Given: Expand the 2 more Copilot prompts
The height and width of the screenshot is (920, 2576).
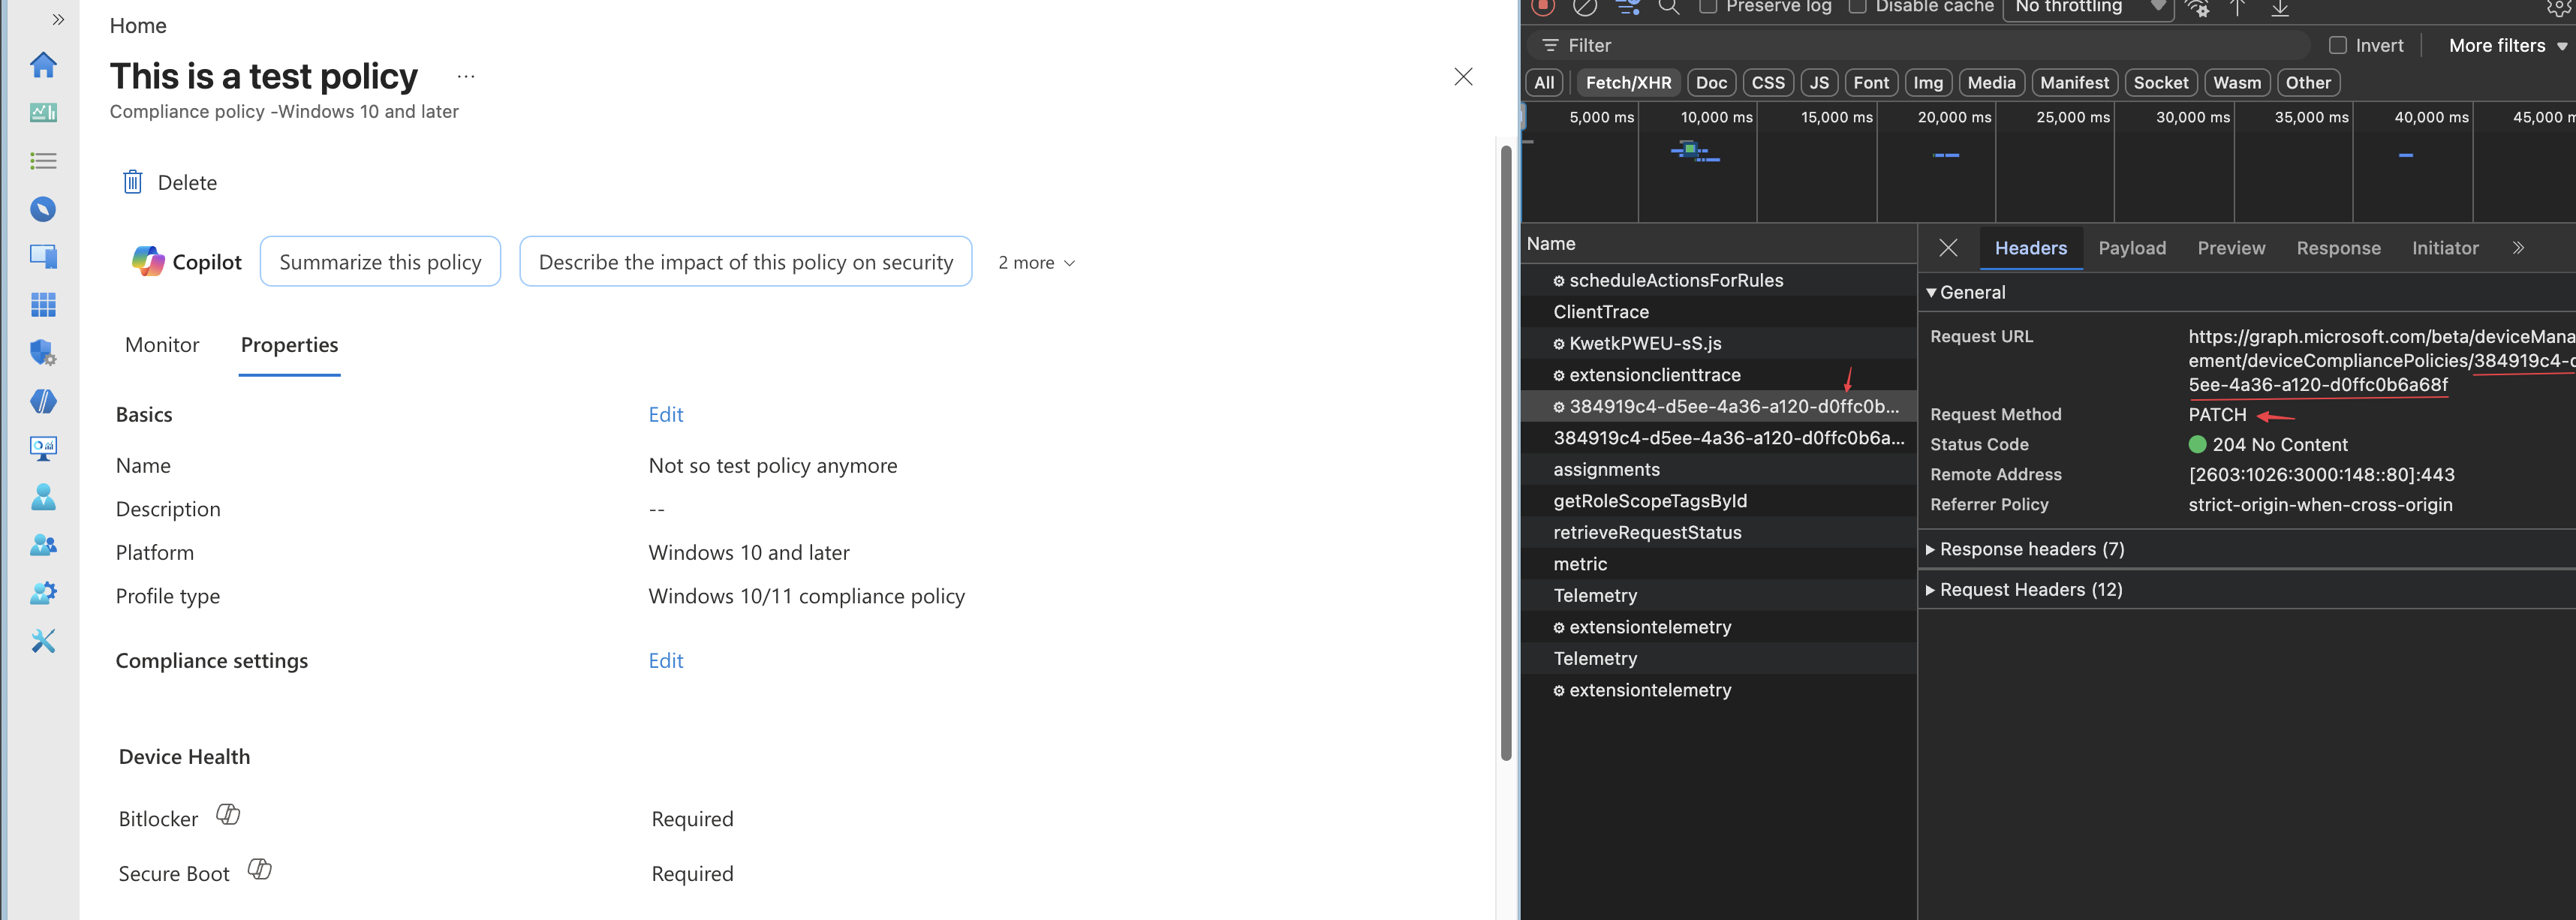Looking at the screenshot, I should [1036, 262].
